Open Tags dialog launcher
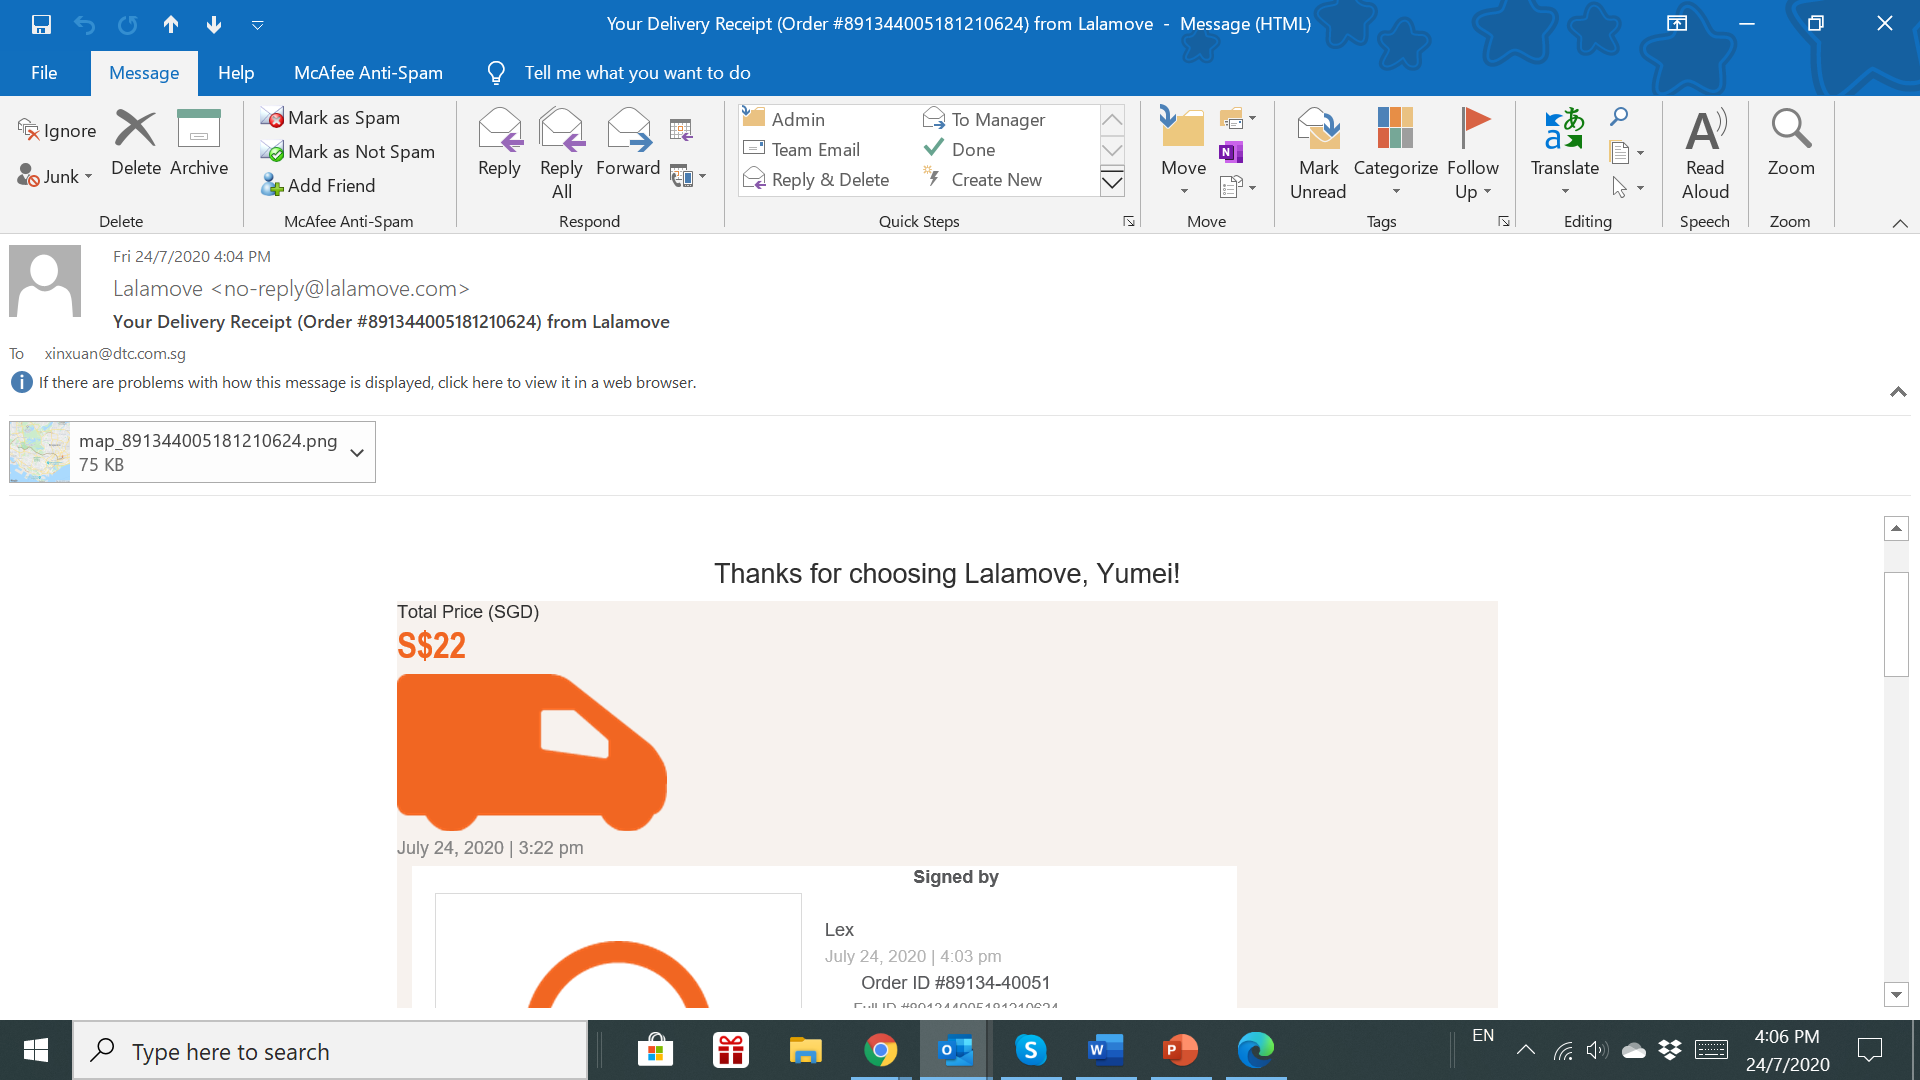Screen dimensions: 1920x1080 (x=1504, y=221)
